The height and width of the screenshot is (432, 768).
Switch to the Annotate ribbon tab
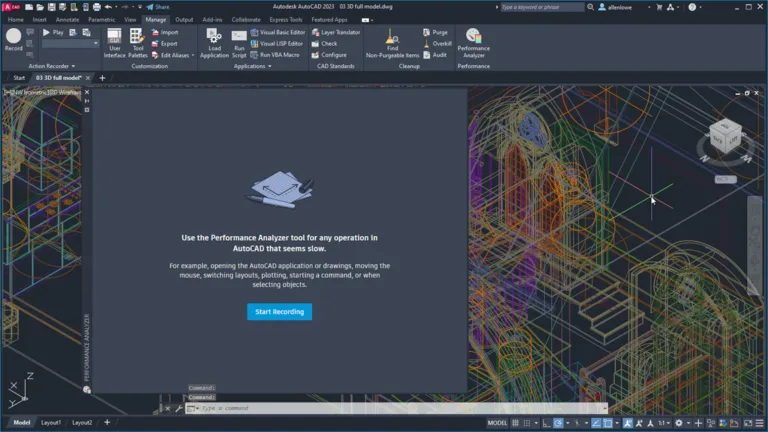coord(68,19)
